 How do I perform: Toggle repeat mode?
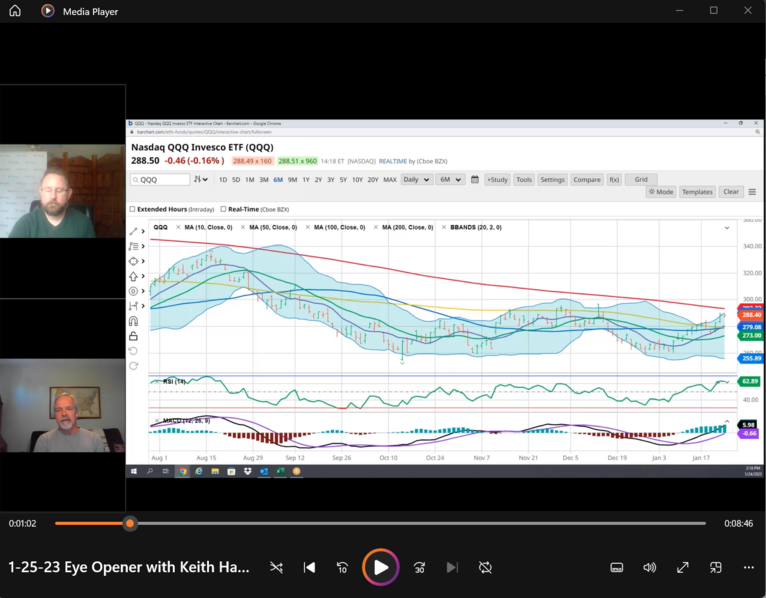[x=485, y=567]
